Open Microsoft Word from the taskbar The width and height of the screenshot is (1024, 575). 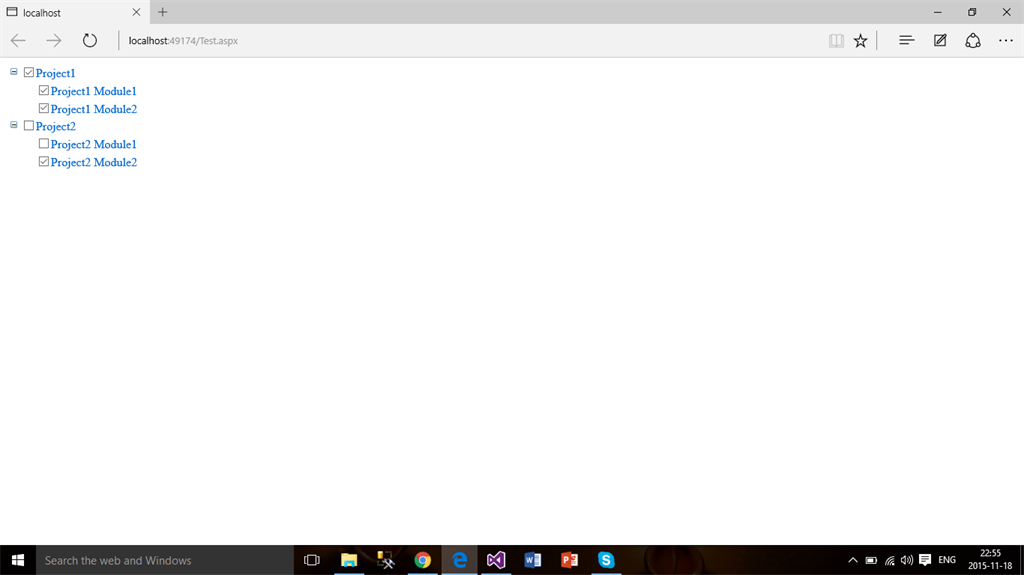tap(533, 560)
